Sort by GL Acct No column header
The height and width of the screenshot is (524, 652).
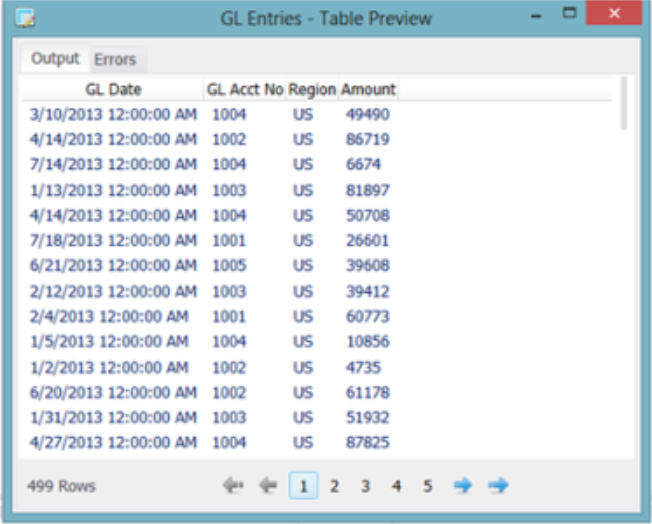pos(245,89)
